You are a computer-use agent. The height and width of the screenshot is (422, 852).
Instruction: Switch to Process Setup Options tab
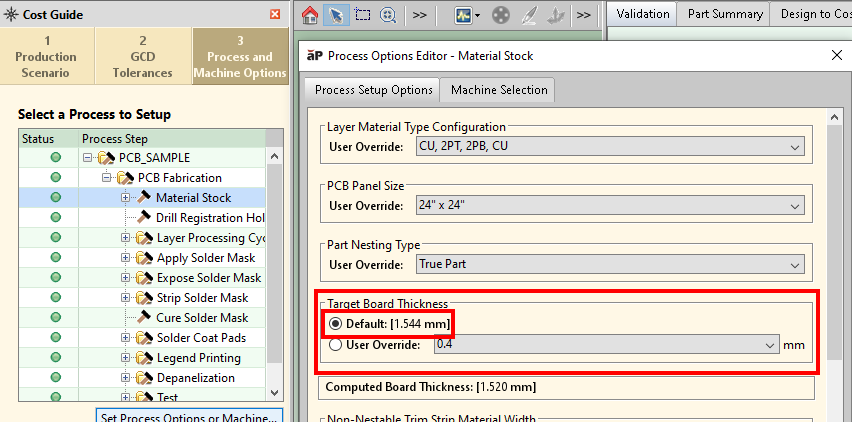373,90
